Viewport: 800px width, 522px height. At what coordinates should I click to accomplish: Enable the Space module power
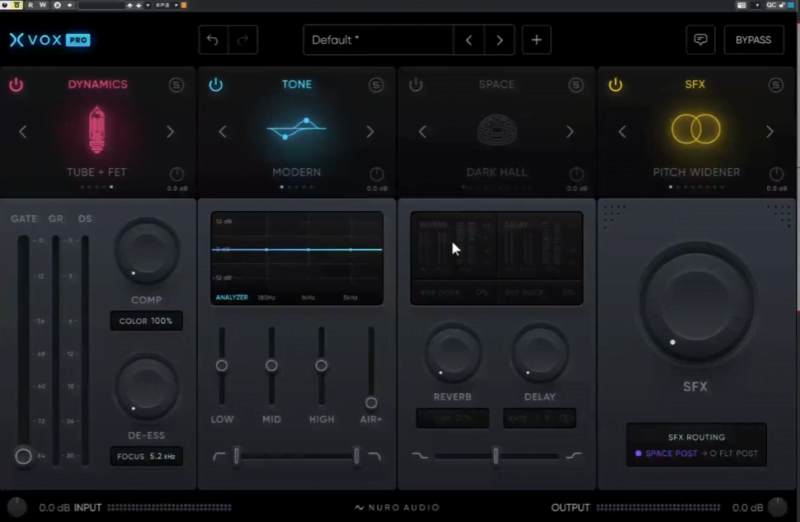[x=416, y=85]
